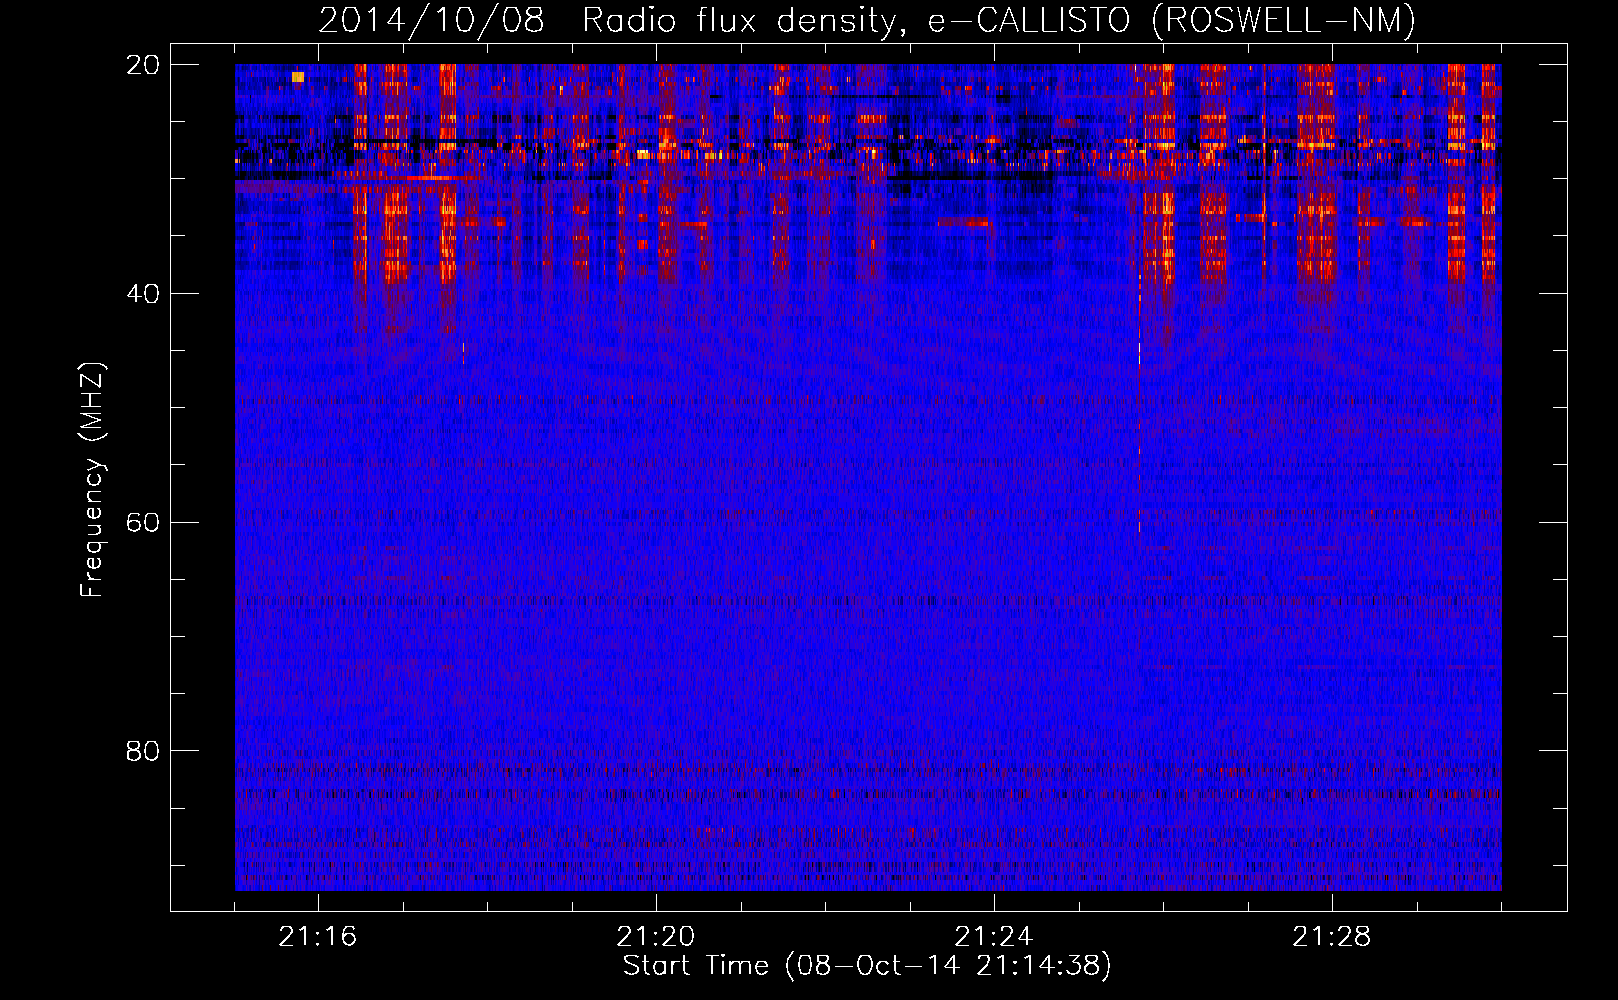Click the 80 MHz frequency tick label
The image size is (1618, 1000).
[x=143, y=751]
